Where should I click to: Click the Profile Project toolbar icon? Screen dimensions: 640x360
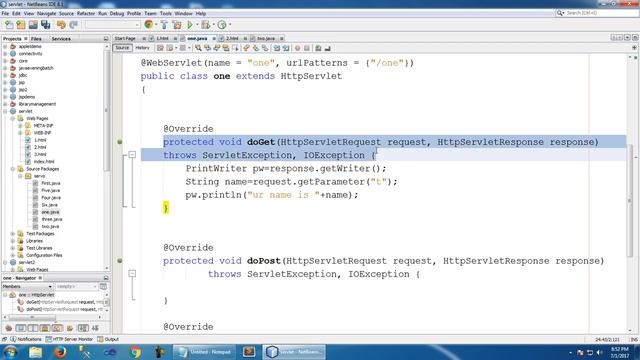pos(222,25)
